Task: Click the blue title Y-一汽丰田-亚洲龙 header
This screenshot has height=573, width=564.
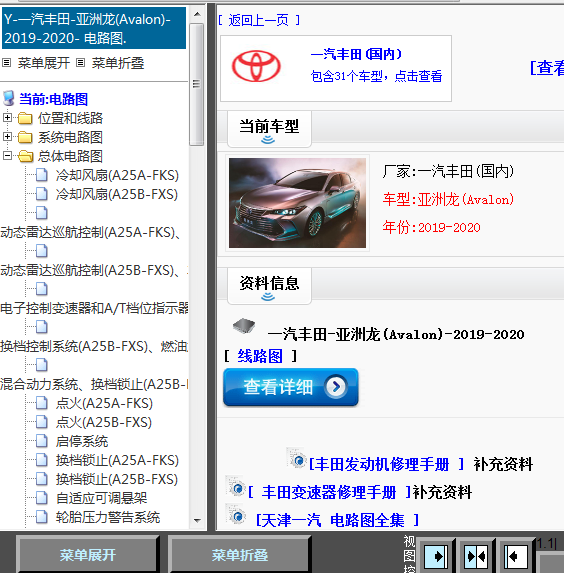Action: click(94, 28)
